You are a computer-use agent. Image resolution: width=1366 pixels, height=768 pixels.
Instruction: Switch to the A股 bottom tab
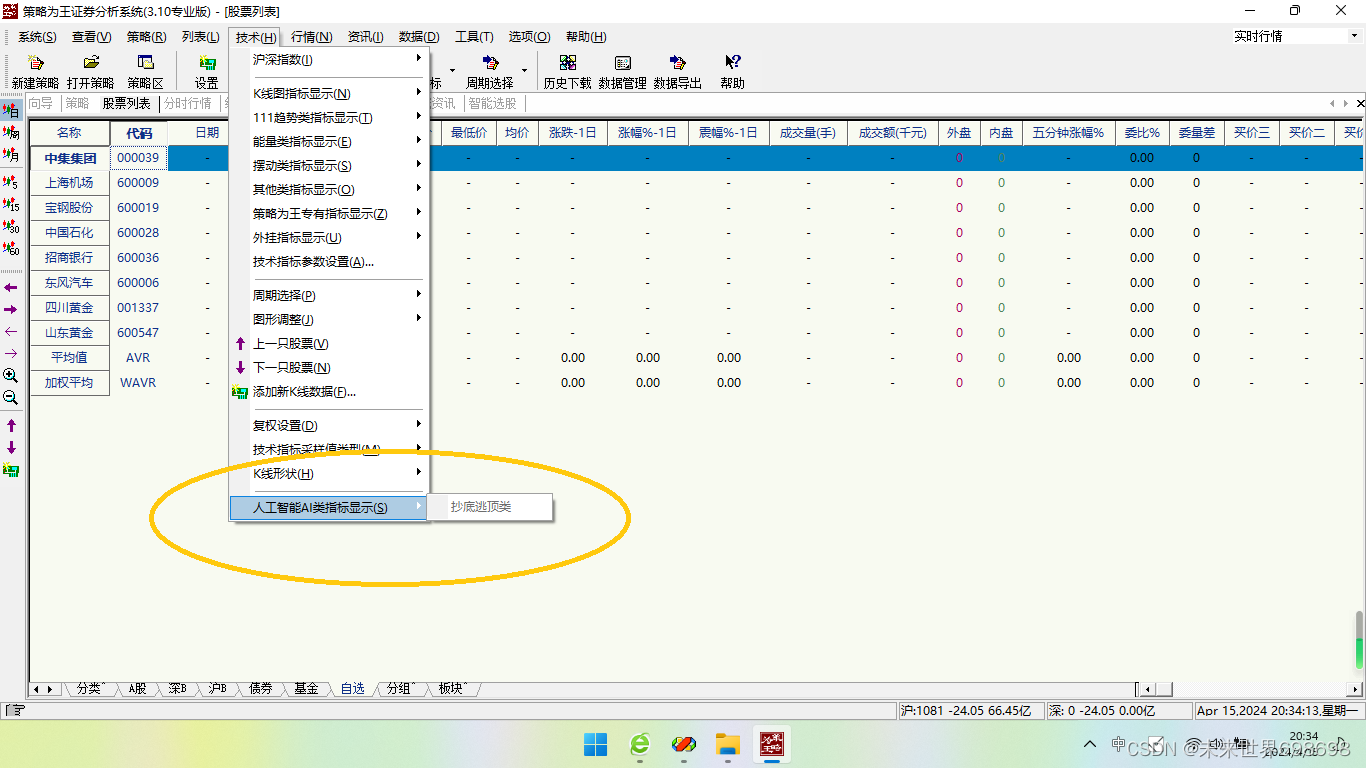tap(137, 688)
